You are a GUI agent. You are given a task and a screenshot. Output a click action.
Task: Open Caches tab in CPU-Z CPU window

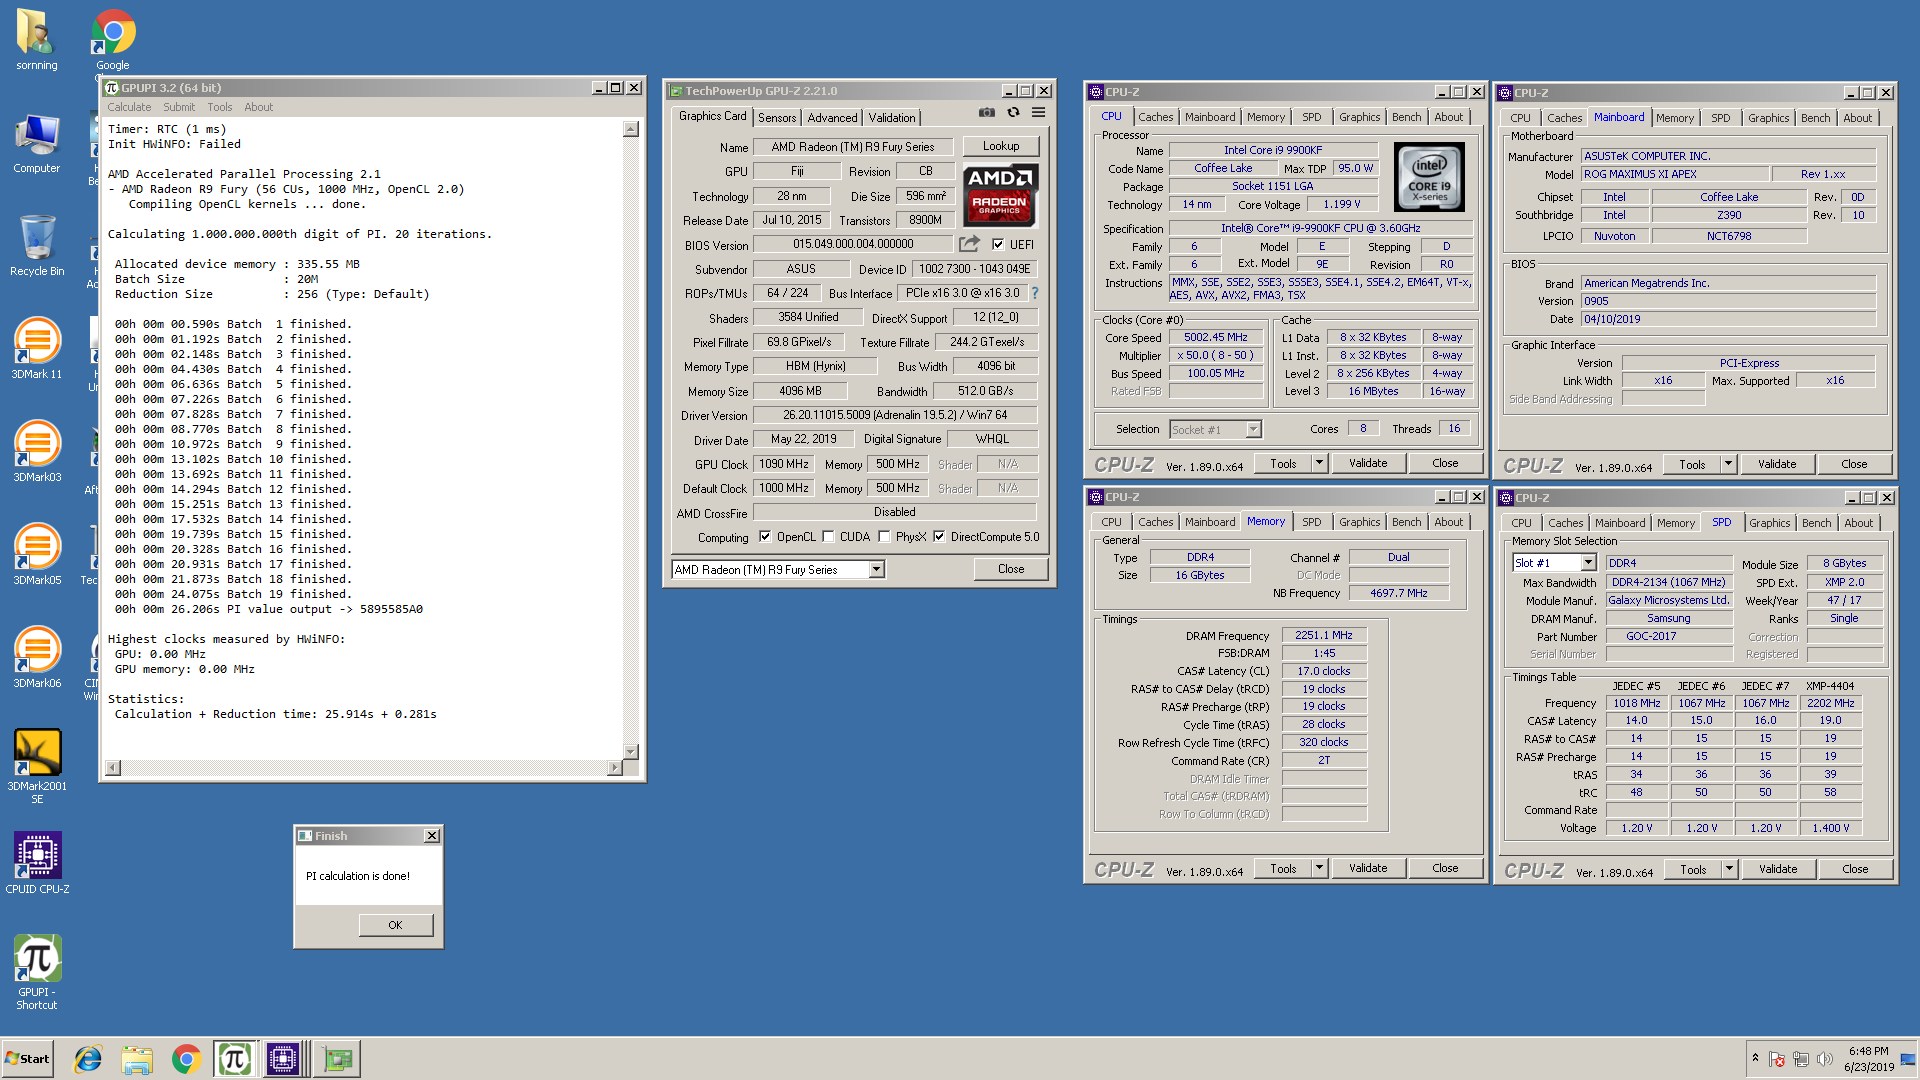pyautogui.click(x=1155, y=117)
